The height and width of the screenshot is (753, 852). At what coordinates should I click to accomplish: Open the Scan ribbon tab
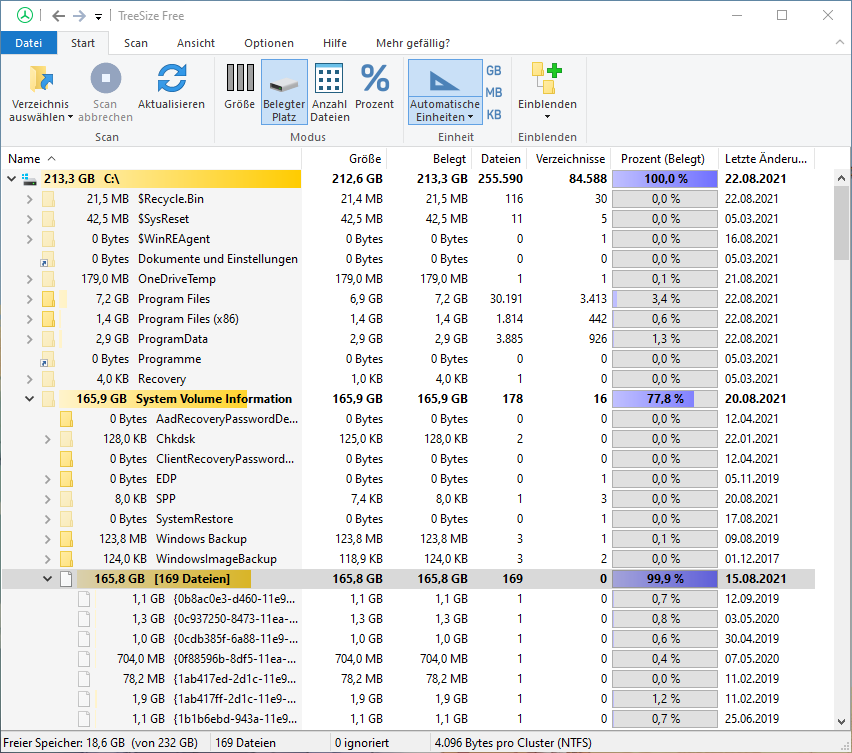(136, 43)
